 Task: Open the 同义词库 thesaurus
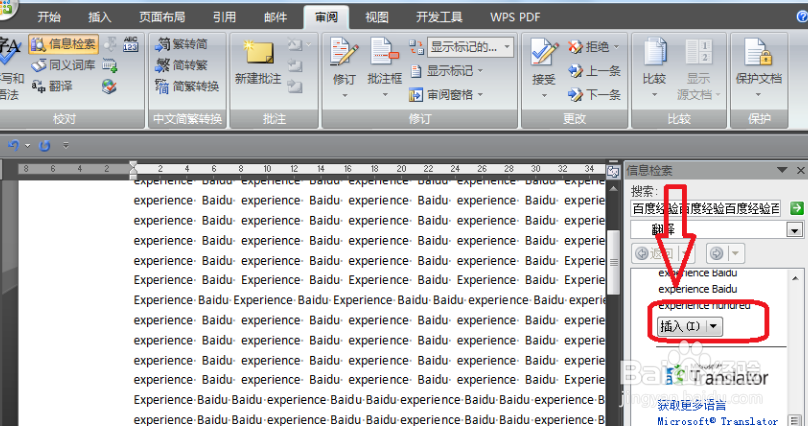click(x=63, y=65)
